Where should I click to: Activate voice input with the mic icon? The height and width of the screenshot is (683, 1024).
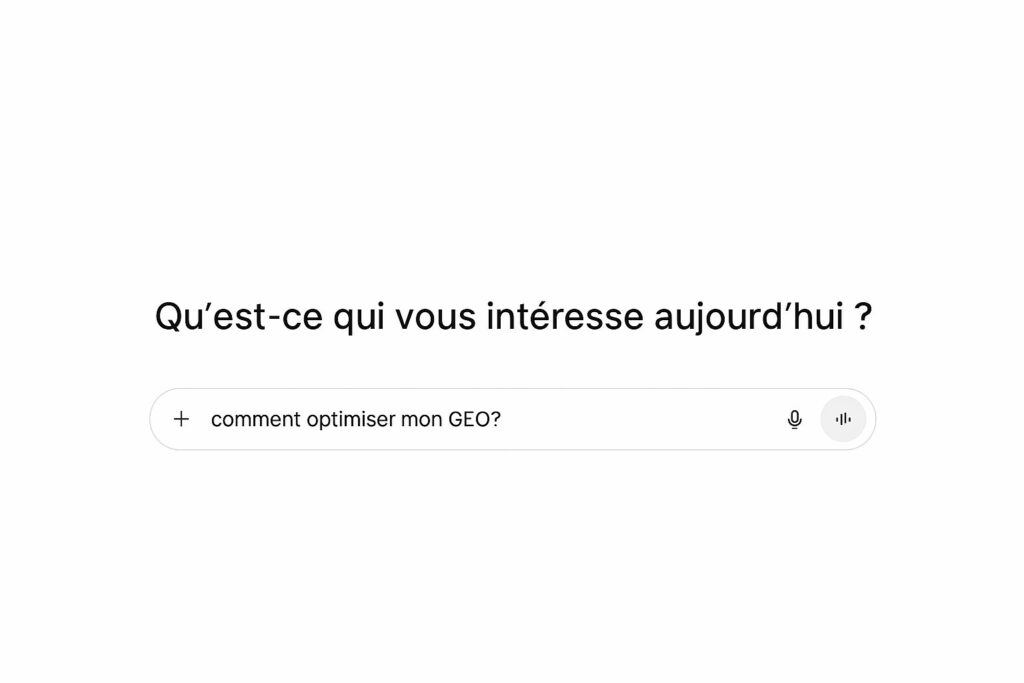[794, 419]
